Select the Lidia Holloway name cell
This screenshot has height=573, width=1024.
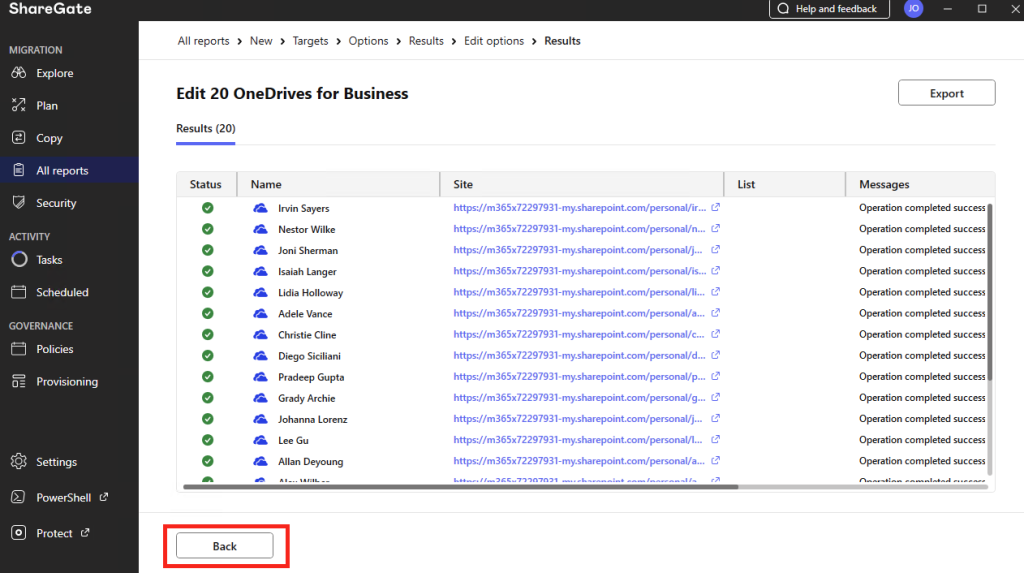[310, 293]
